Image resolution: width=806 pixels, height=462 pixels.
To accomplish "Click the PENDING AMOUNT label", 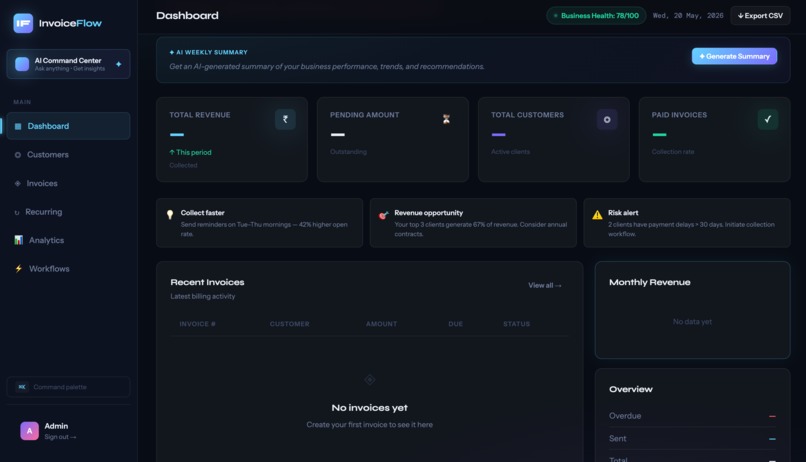I will tap(364, 115).
